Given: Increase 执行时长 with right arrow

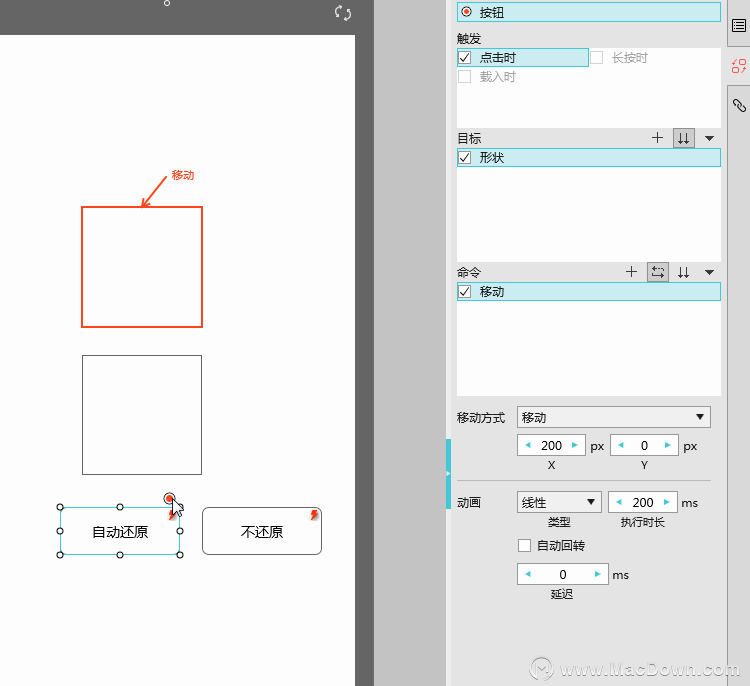Looking at the screenshot, I should (x=666, y=502).
